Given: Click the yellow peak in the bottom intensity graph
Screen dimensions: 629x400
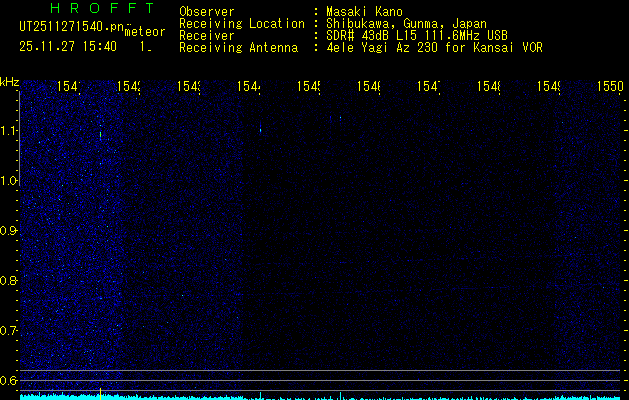Looking at the screenshot, I should (x=100, y=393).
